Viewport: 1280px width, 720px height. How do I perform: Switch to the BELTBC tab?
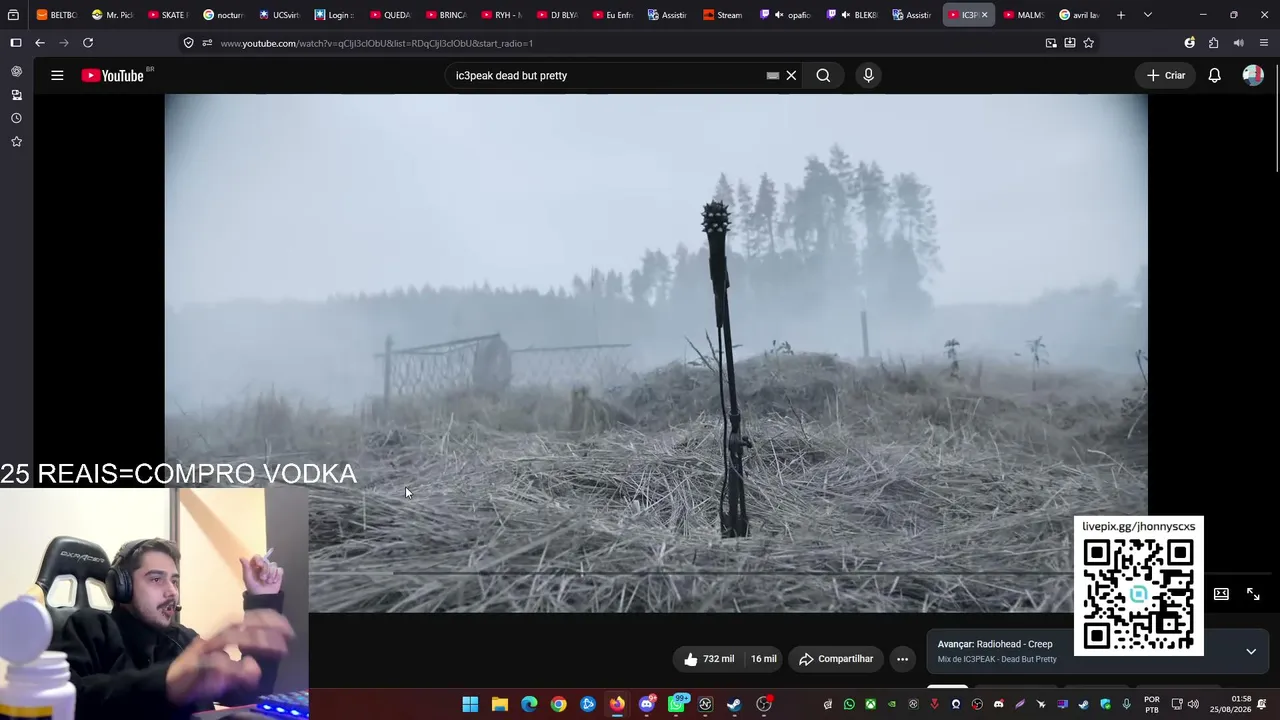click(57, 15)
